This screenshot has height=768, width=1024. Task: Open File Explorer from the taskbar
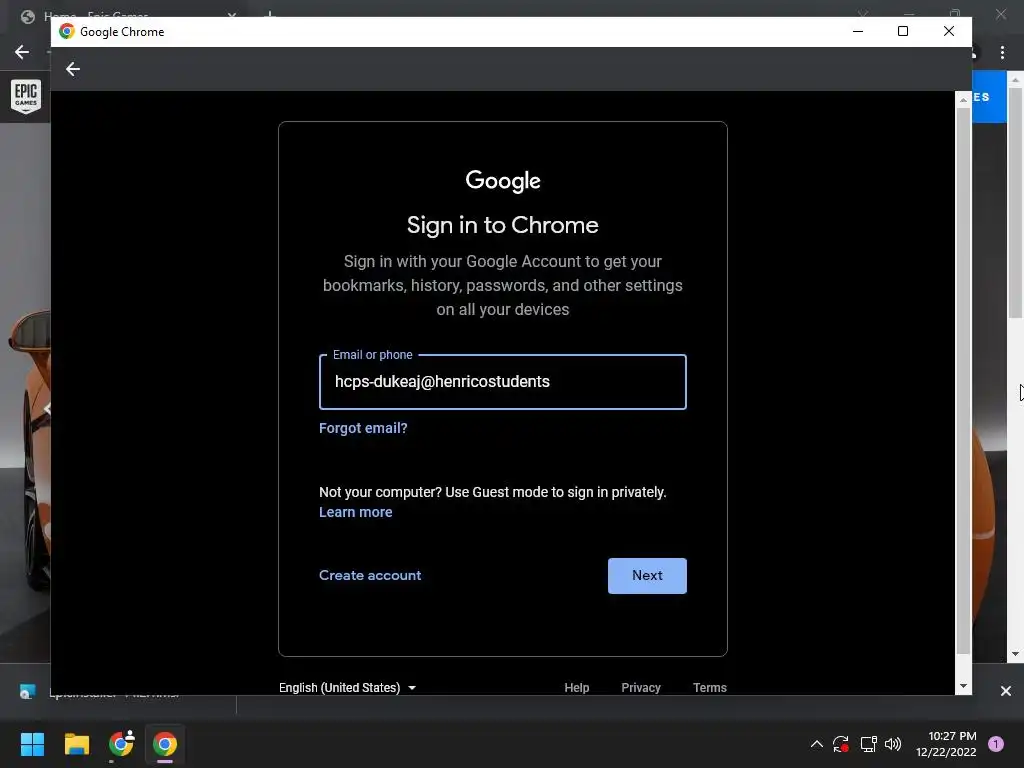76,744
